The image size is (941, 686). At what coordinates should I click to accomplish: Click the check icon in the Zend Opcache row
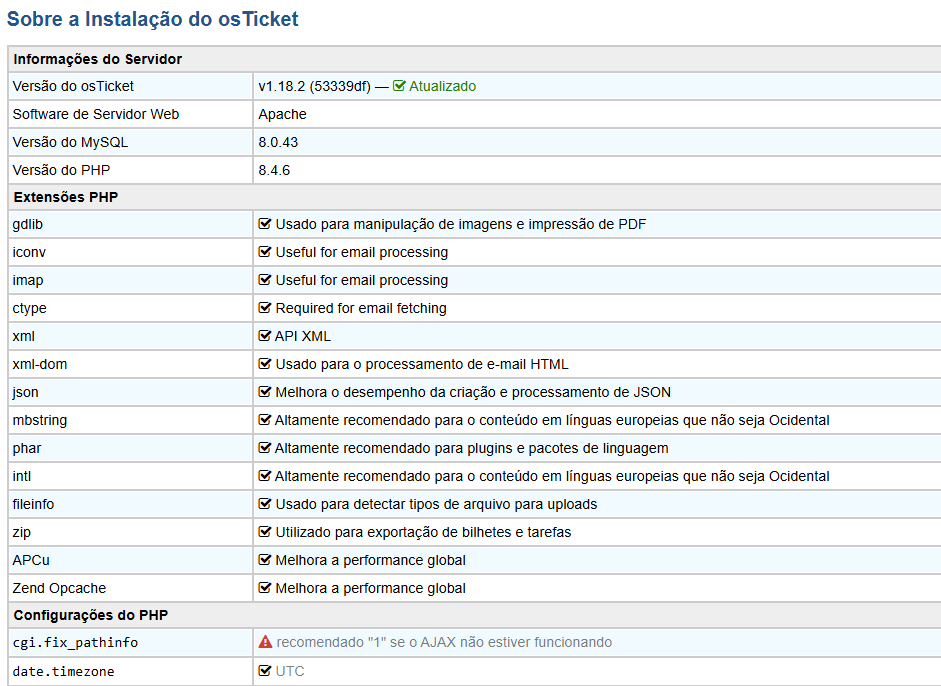click(x=265, y=588)
